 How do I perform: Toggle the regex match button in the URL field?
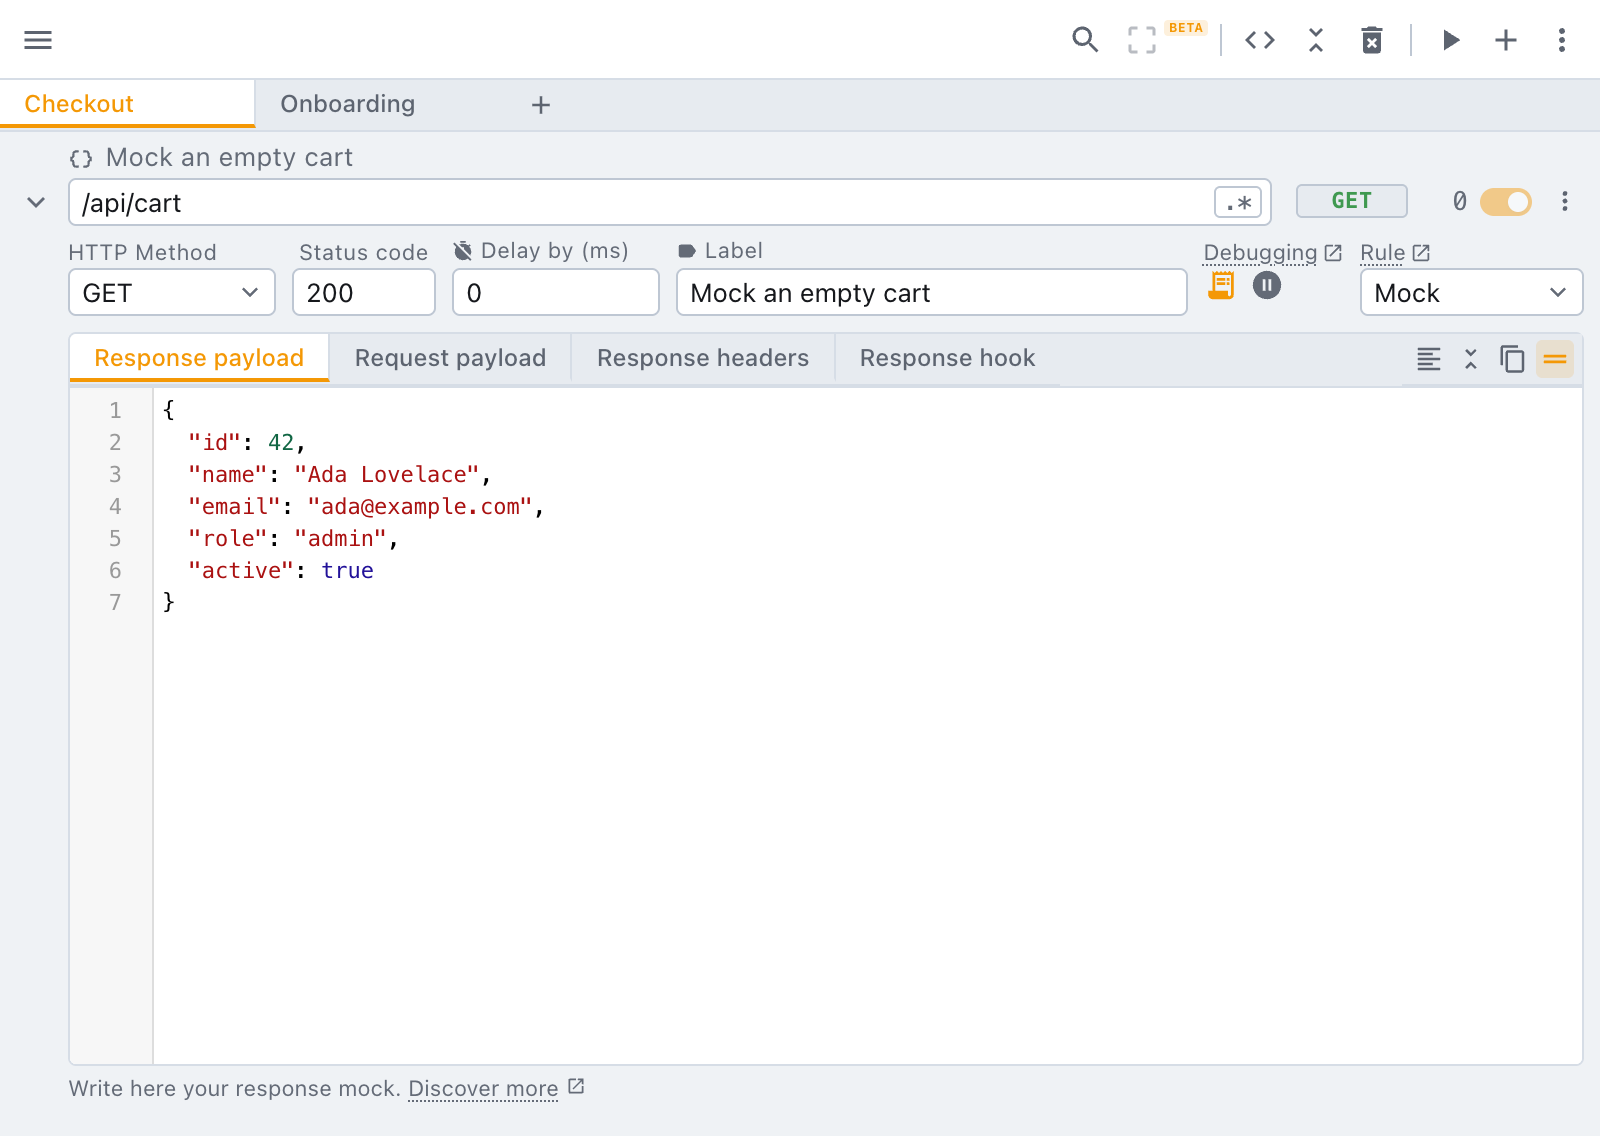click(1238, 203)
